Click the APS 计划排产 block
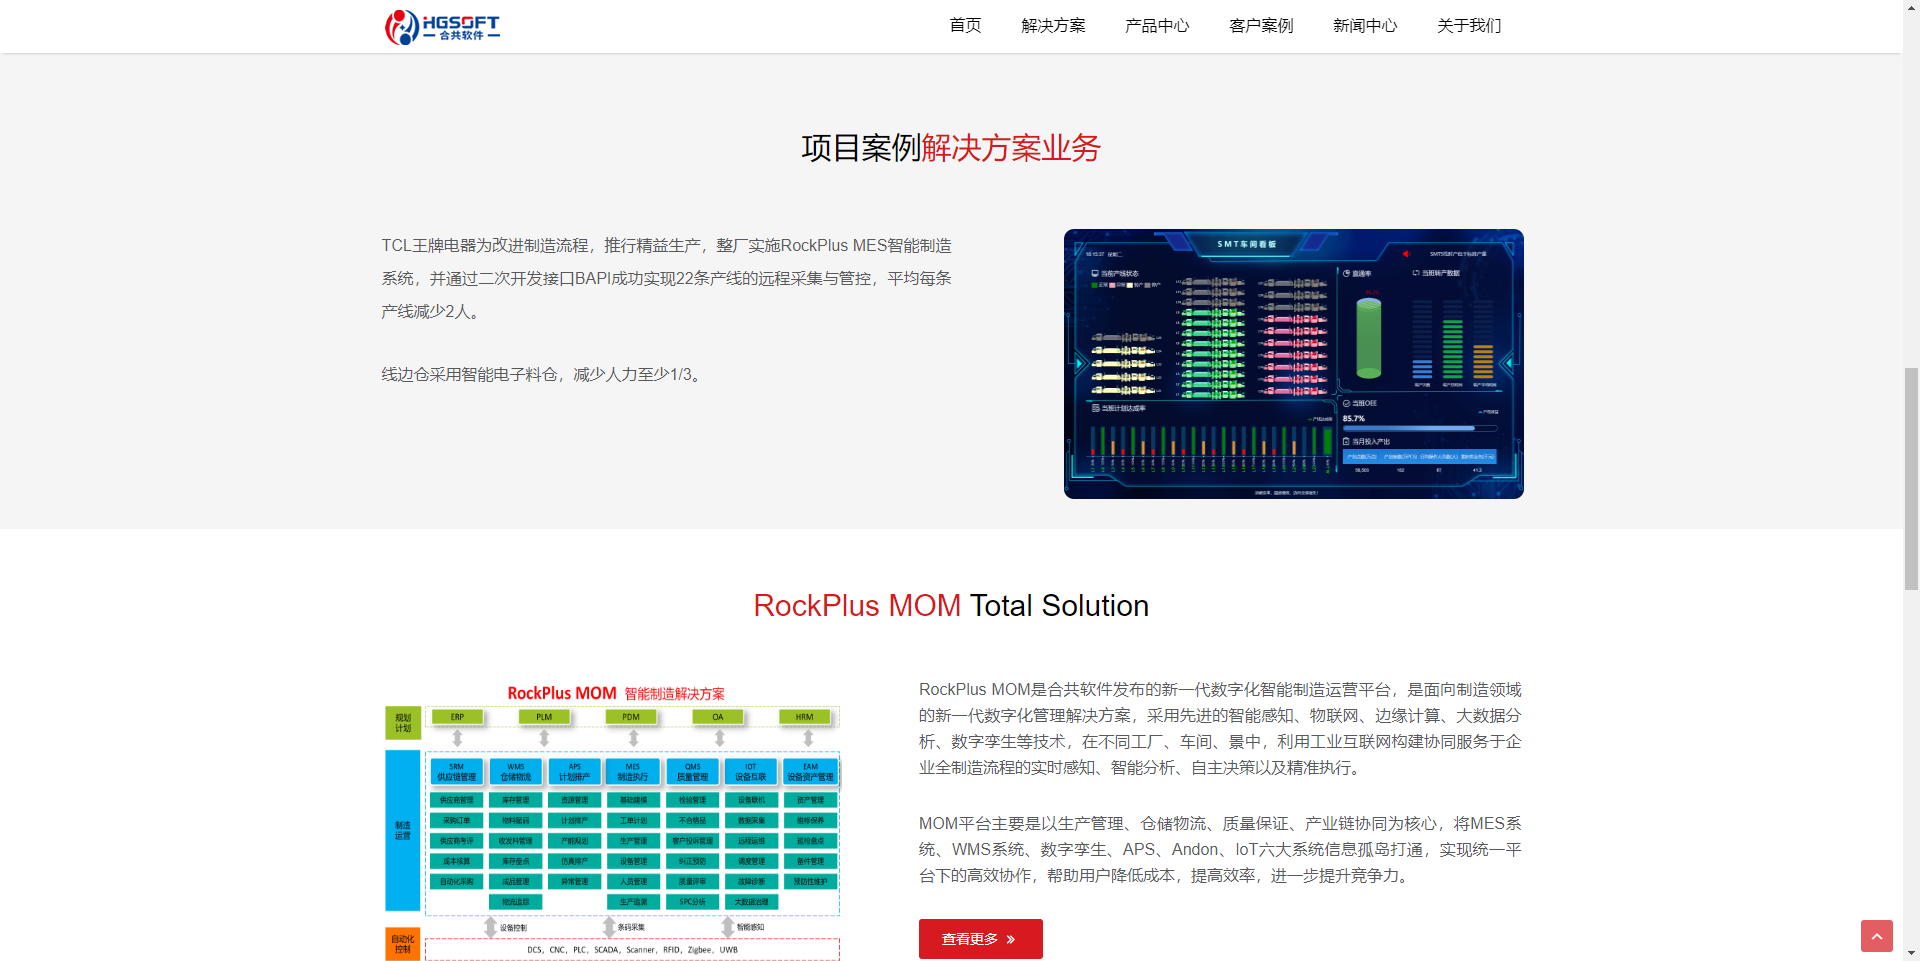The width and height of the screenshot is (1920, 961). pyautogui.click(x=575, y=772)
